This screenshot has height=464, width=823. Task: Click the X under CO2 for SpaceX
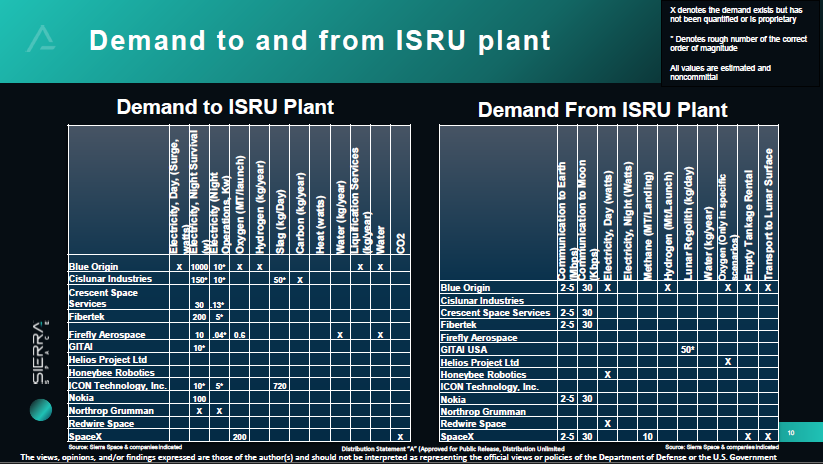click(x=400, y=437)
